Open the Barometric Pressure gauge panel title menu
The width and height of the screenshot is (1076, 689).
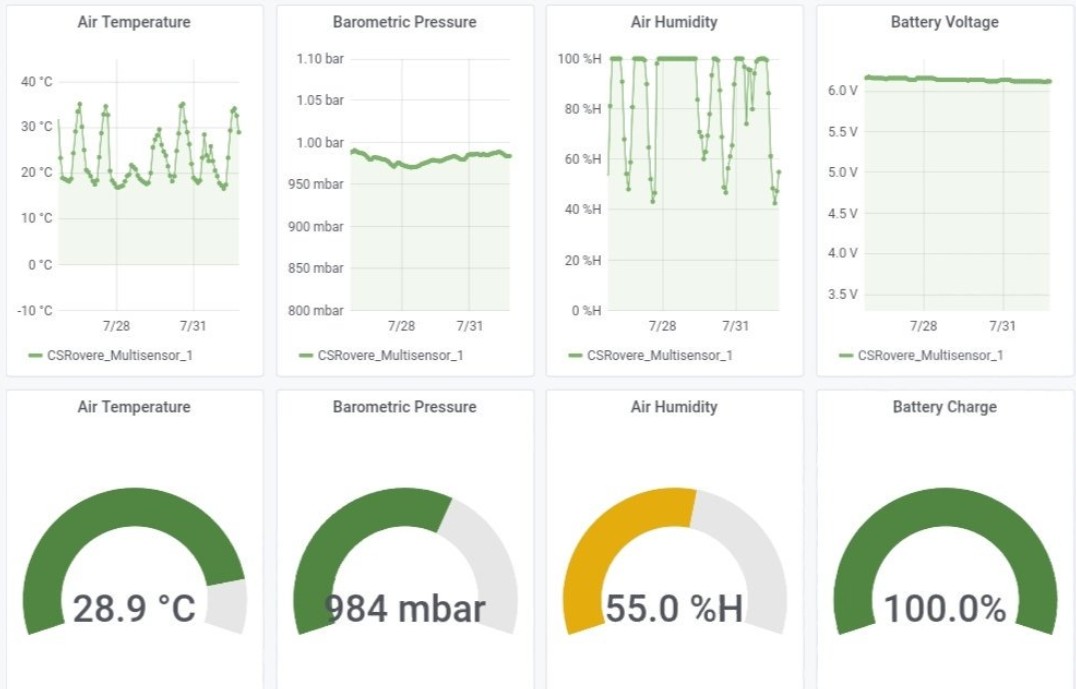pyautogui.click(x=404, y=407)
